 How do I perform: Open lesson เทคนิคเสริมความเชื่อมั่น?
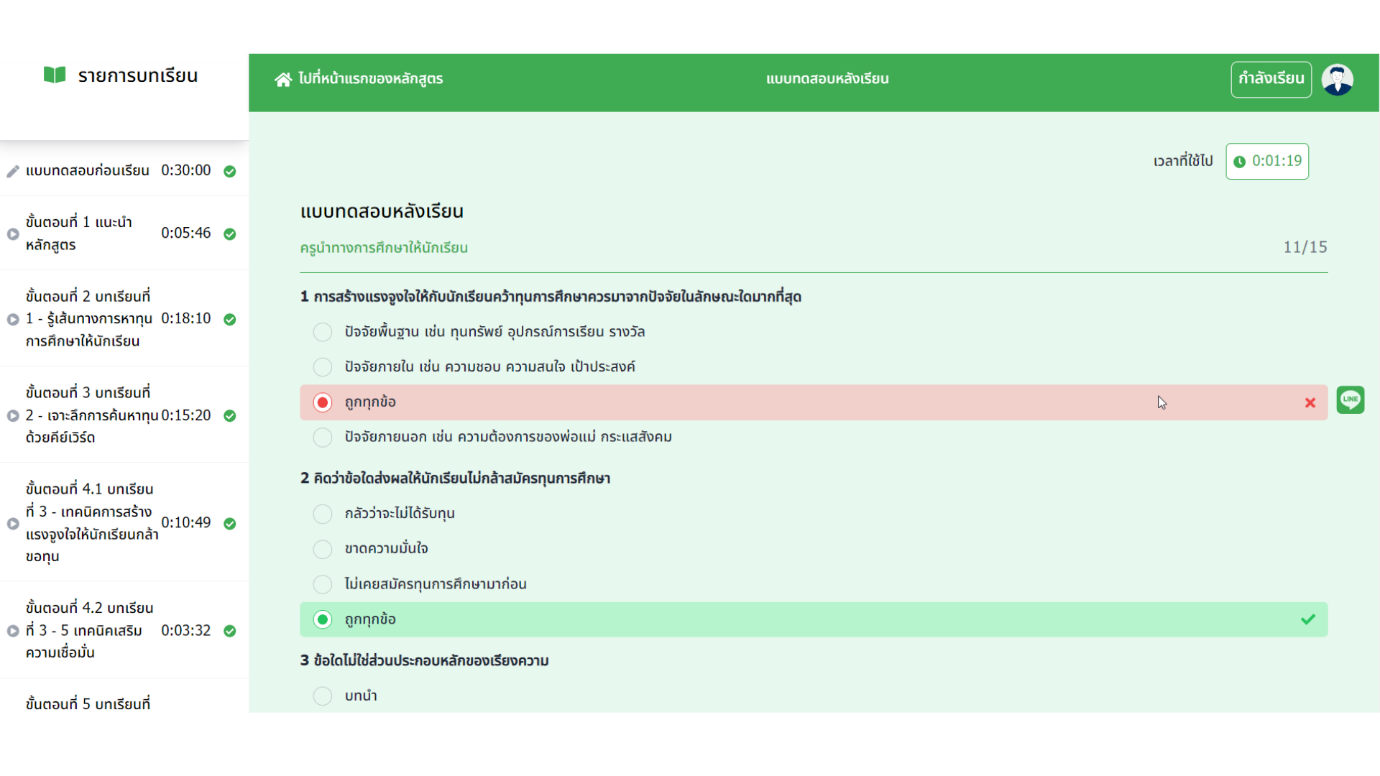(x=90, y=631)
